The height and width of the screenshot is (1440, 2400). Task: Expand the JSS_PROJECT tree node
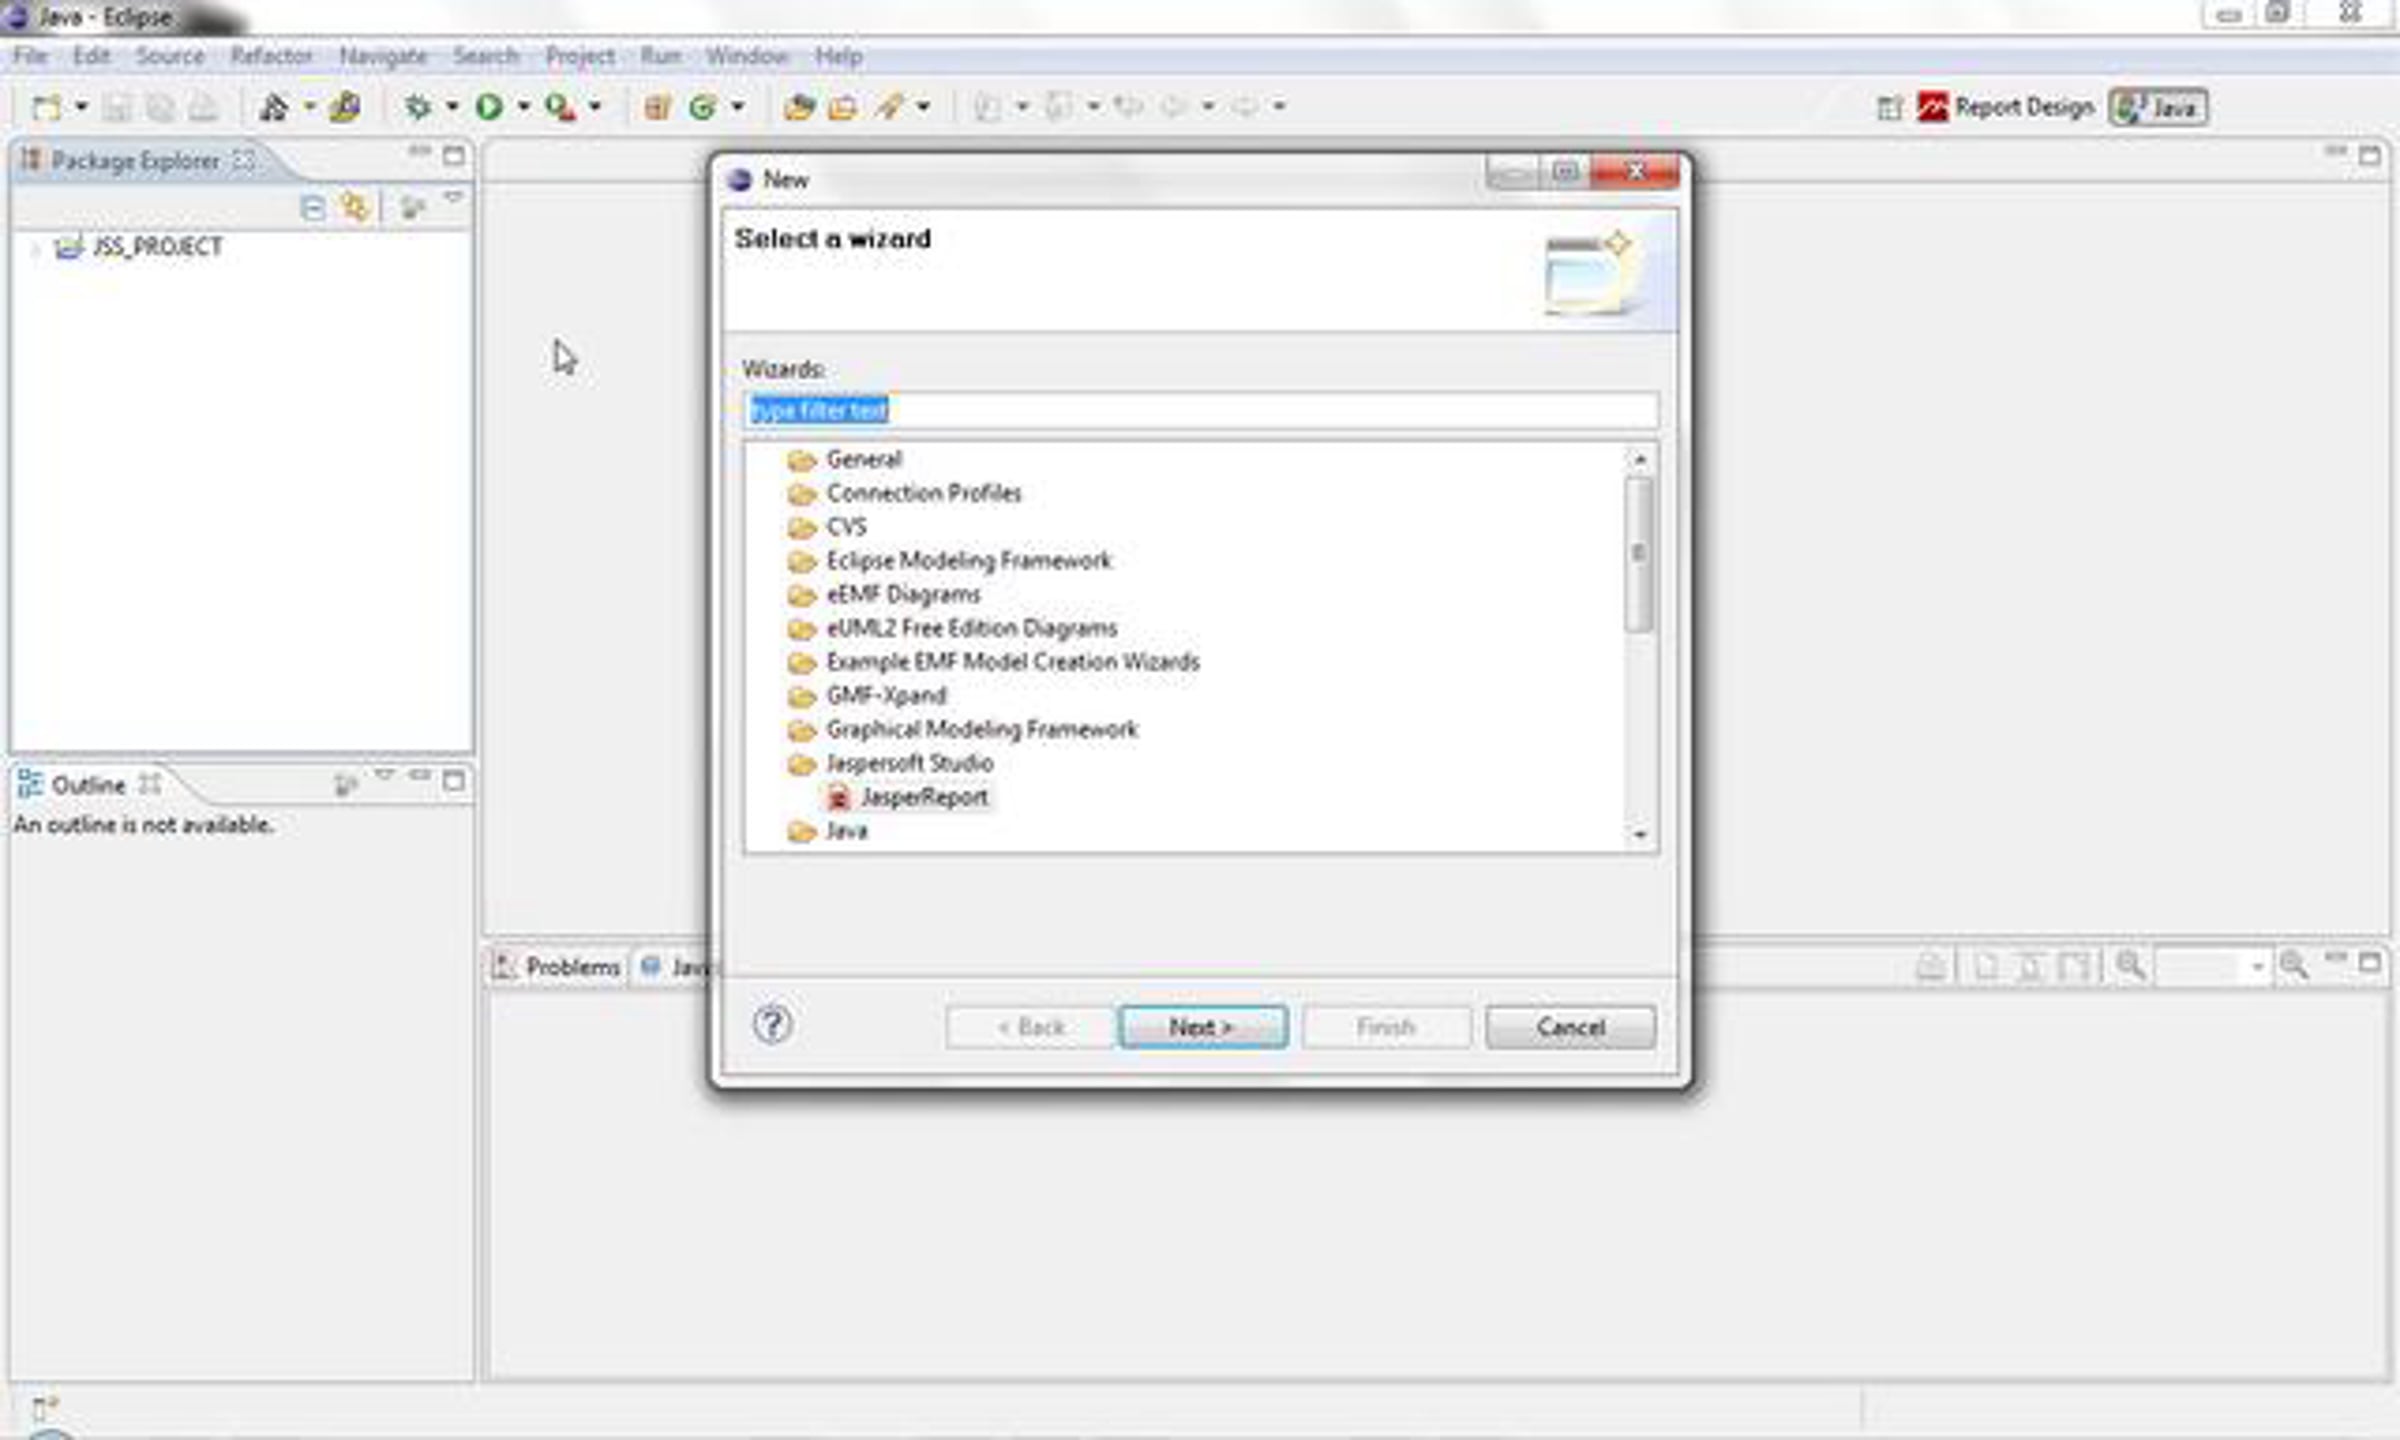[35, 247]
